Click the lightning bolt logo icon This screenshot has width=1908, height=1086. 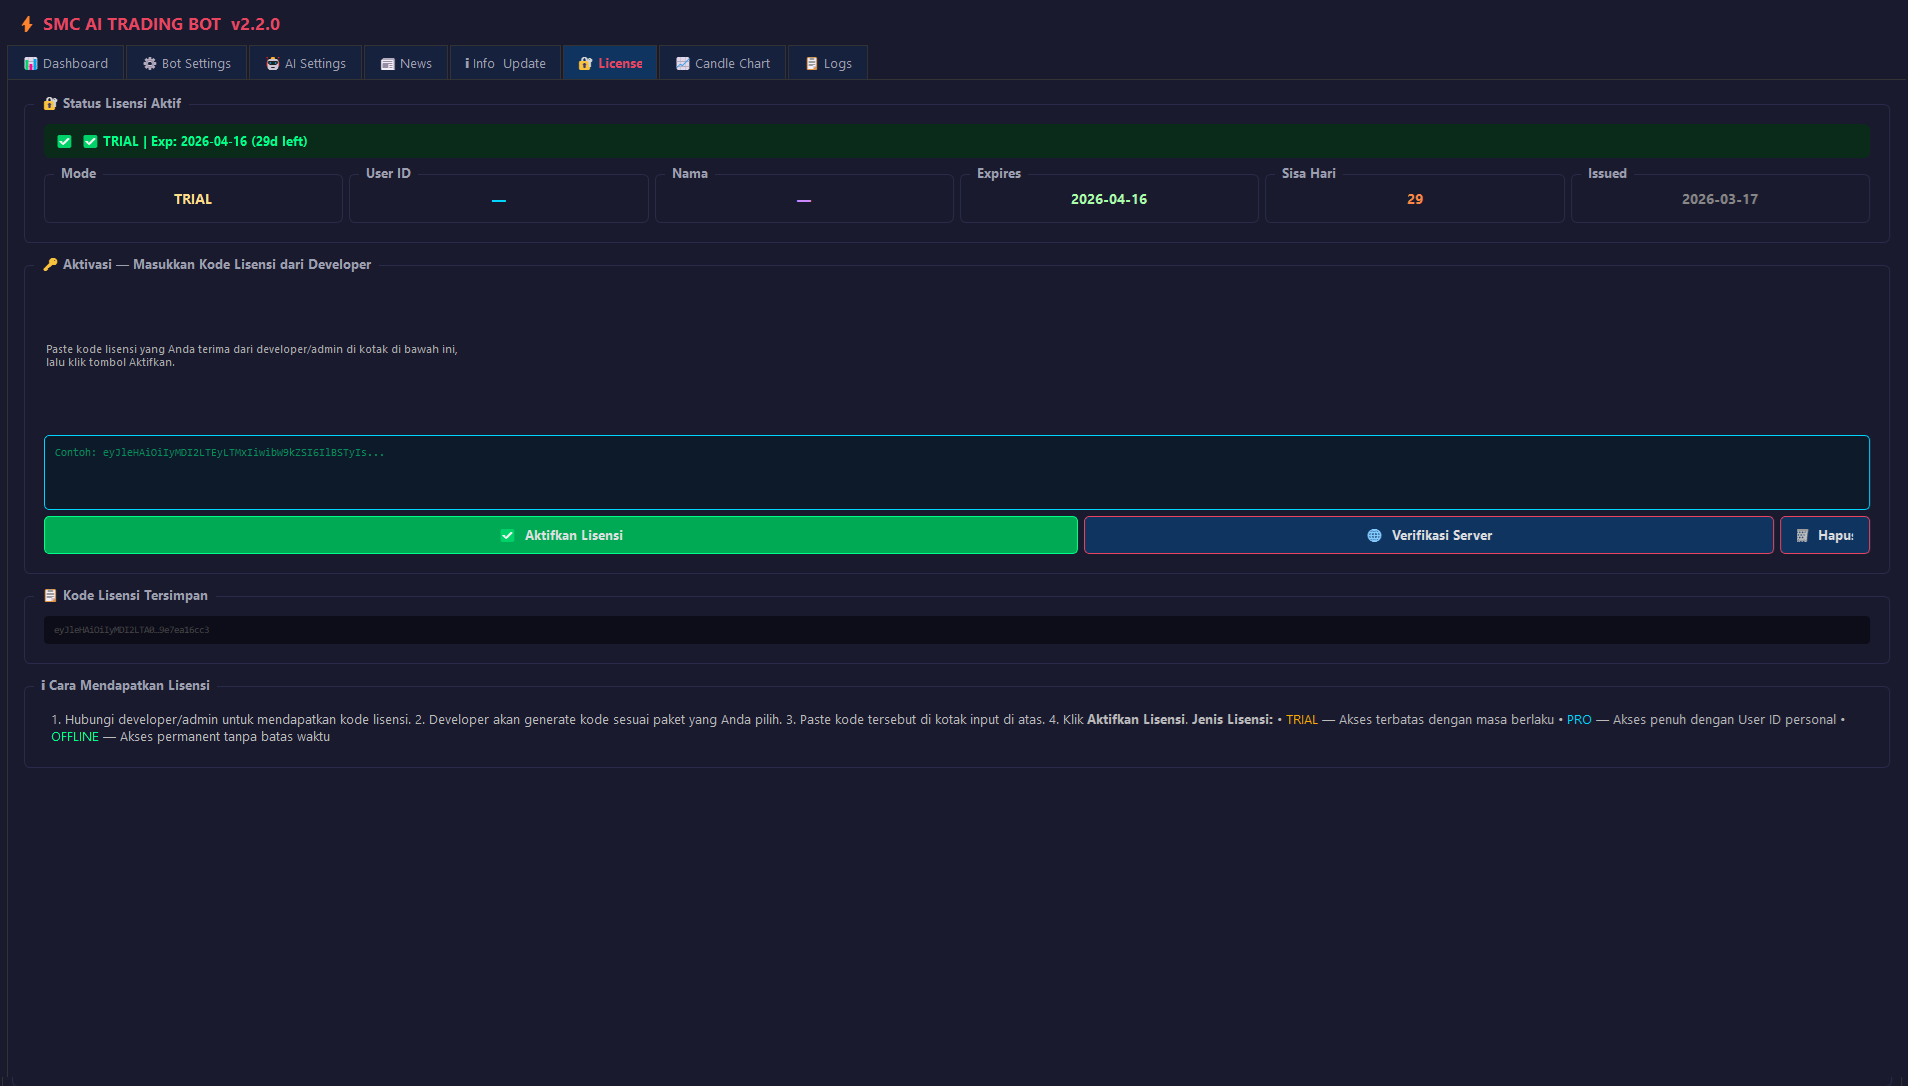point(26,24)
